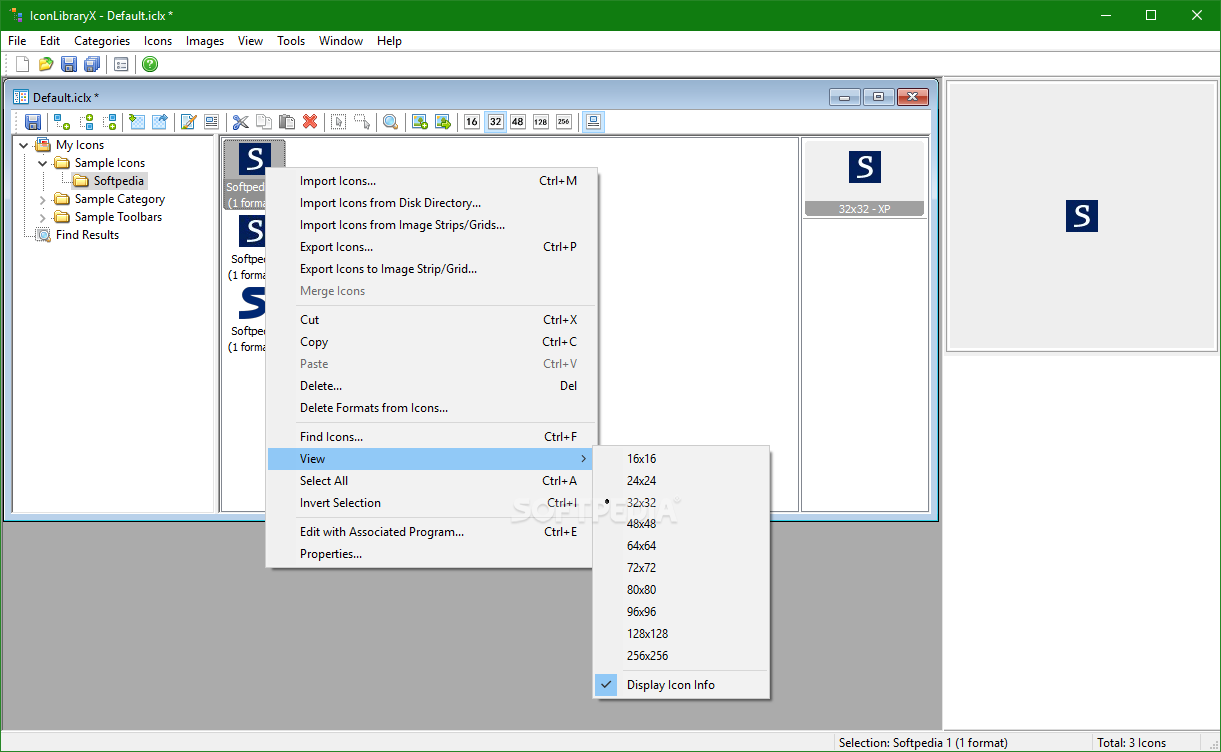Image resolution: width=1221 pixels, height=752 pixels.
Task: Click the properties sheet toolbar icon
Action: pos(211,122)
